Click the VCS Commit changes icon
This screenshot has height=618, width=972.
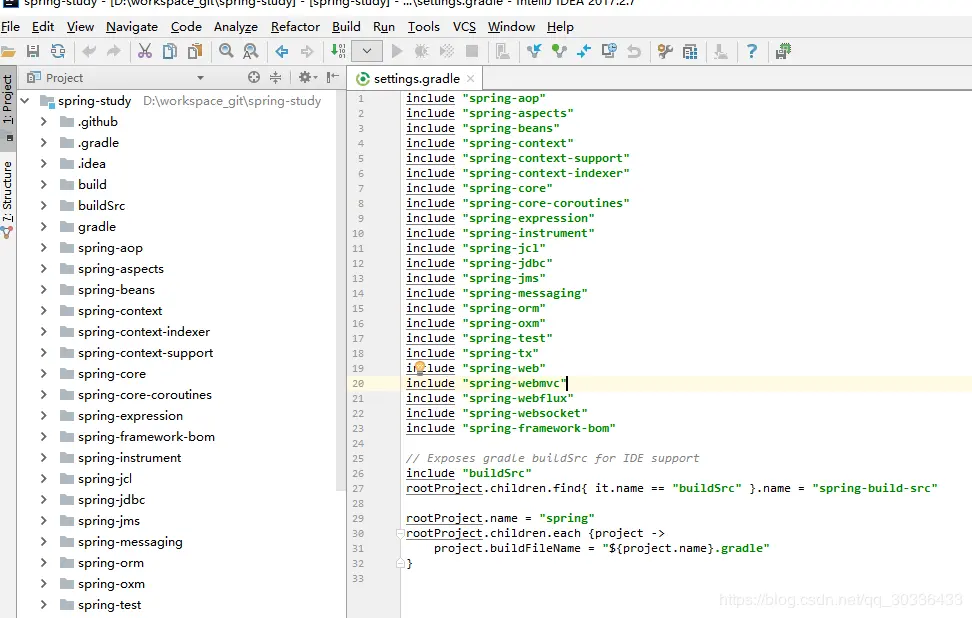(x=559, y=51)
